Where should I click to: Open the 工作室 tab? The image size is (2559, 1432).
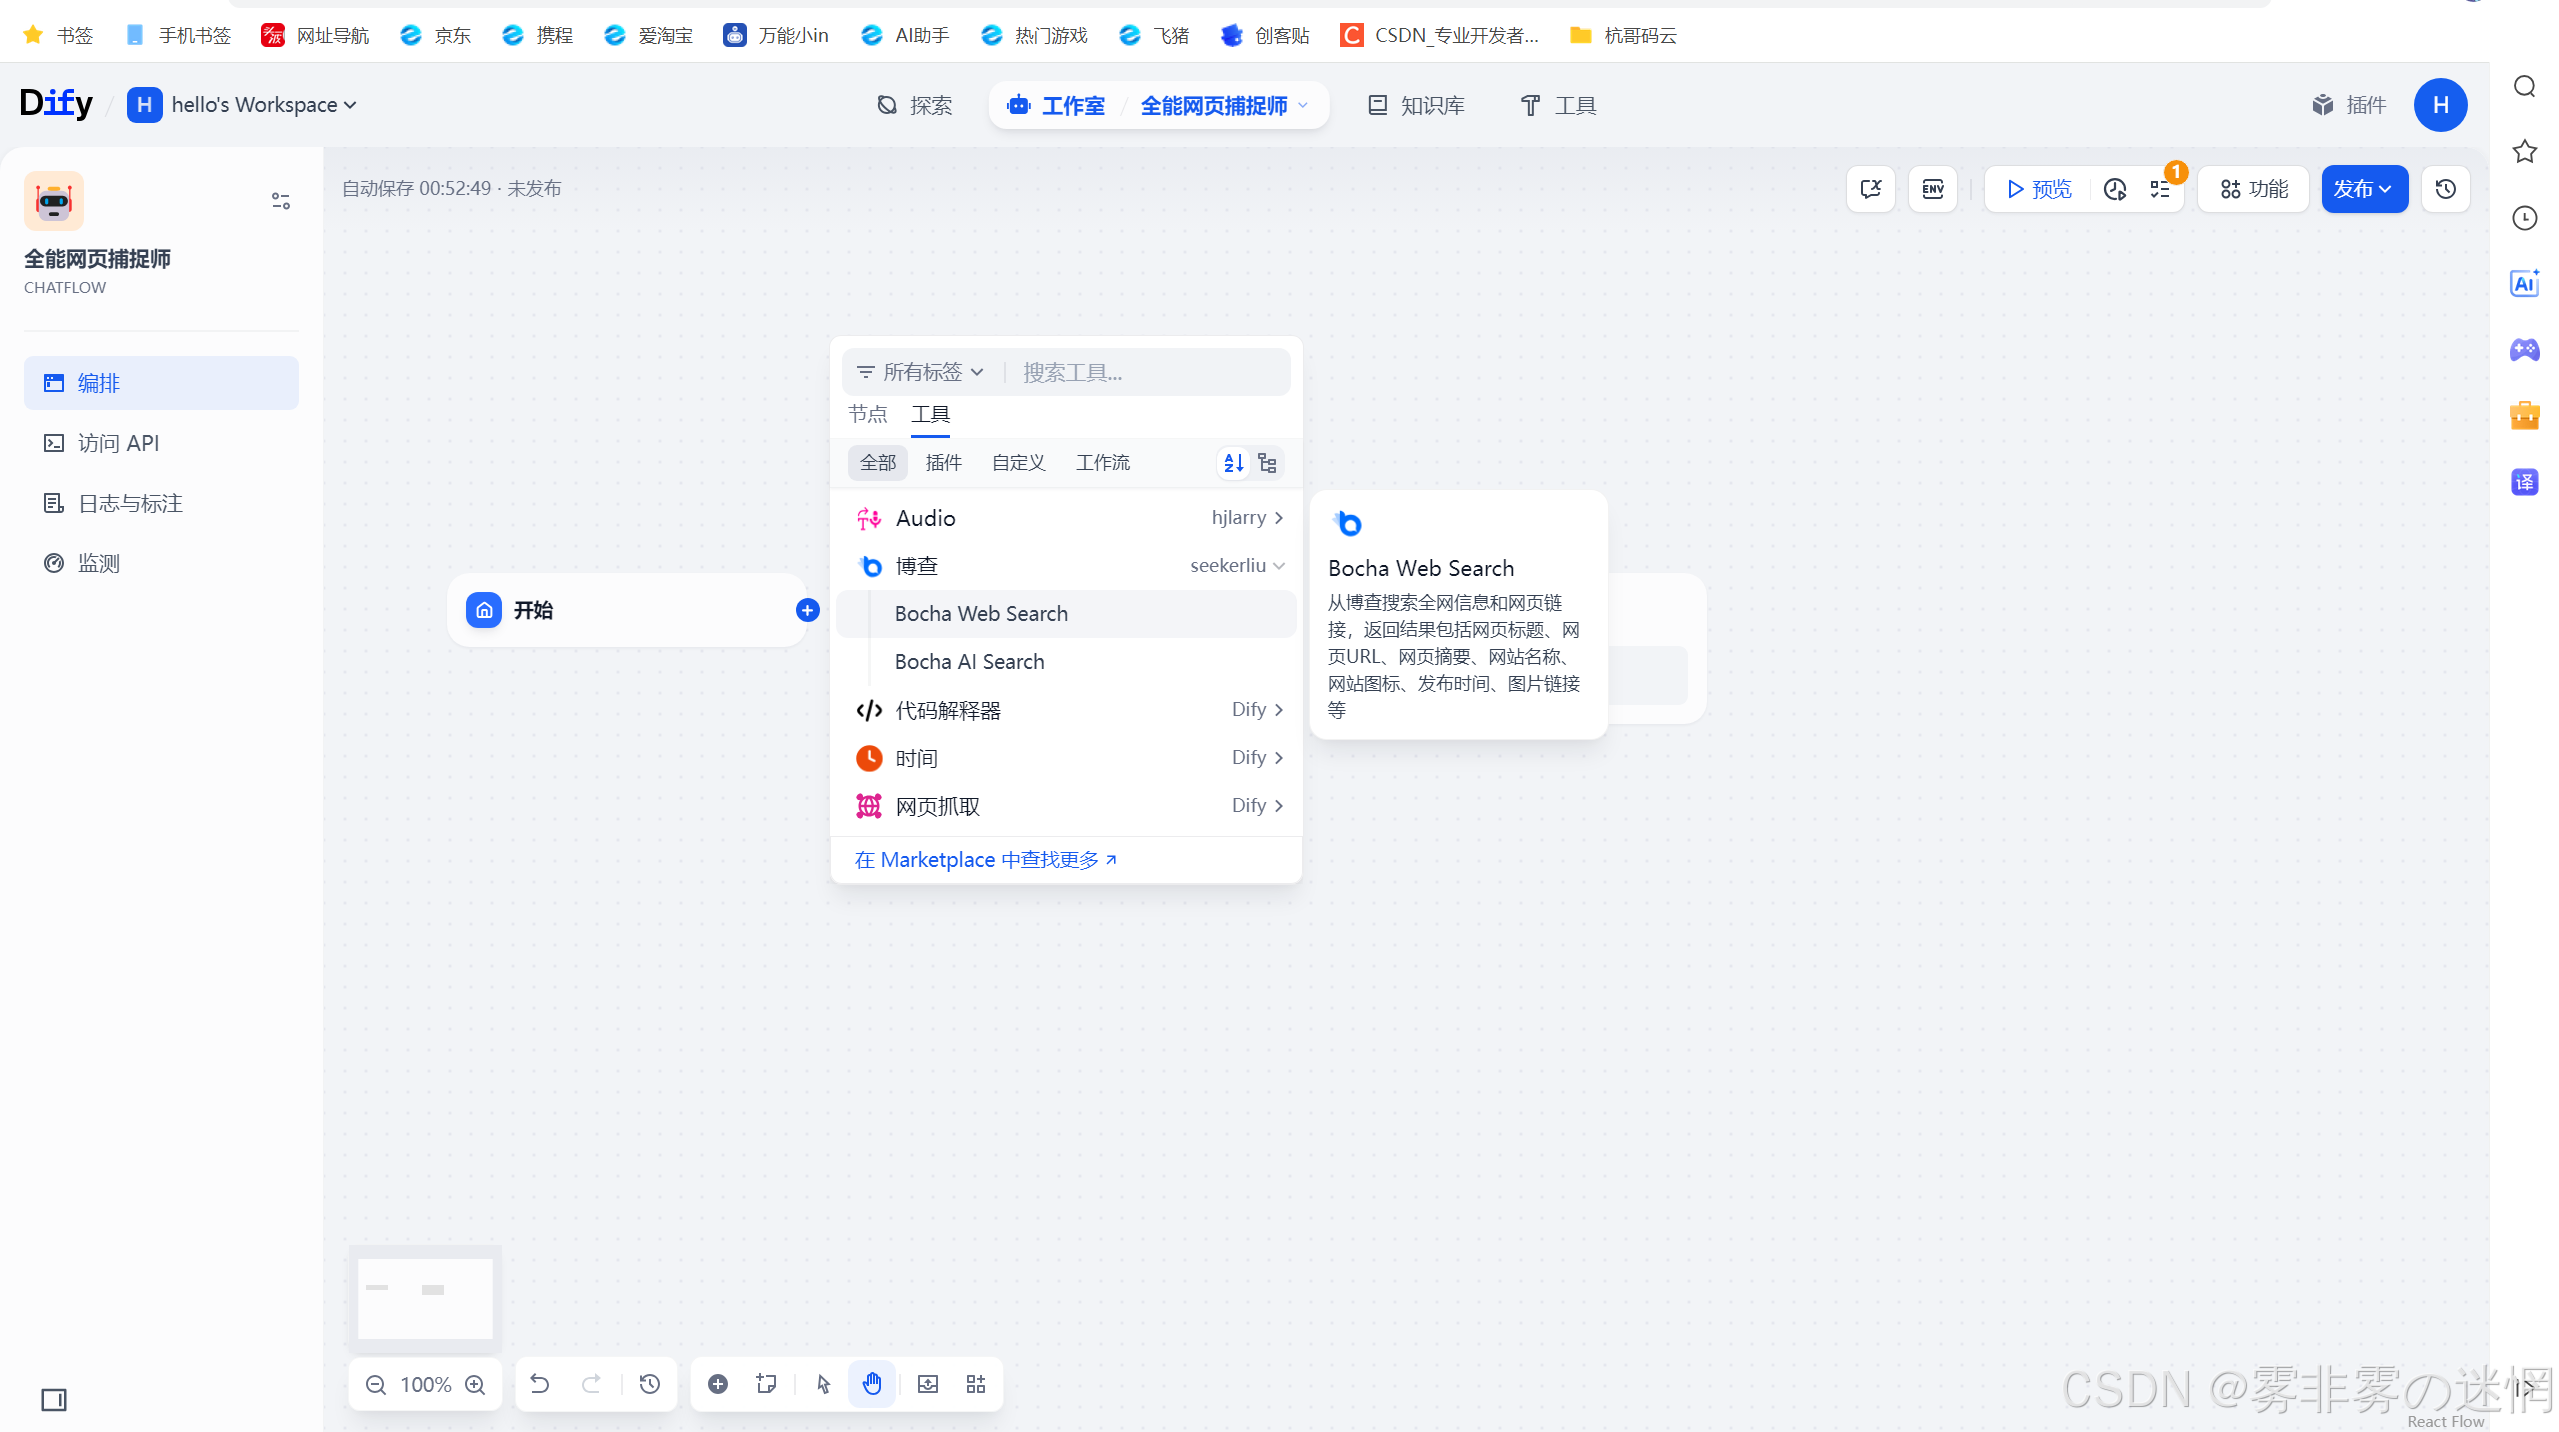pos(1057,105)
